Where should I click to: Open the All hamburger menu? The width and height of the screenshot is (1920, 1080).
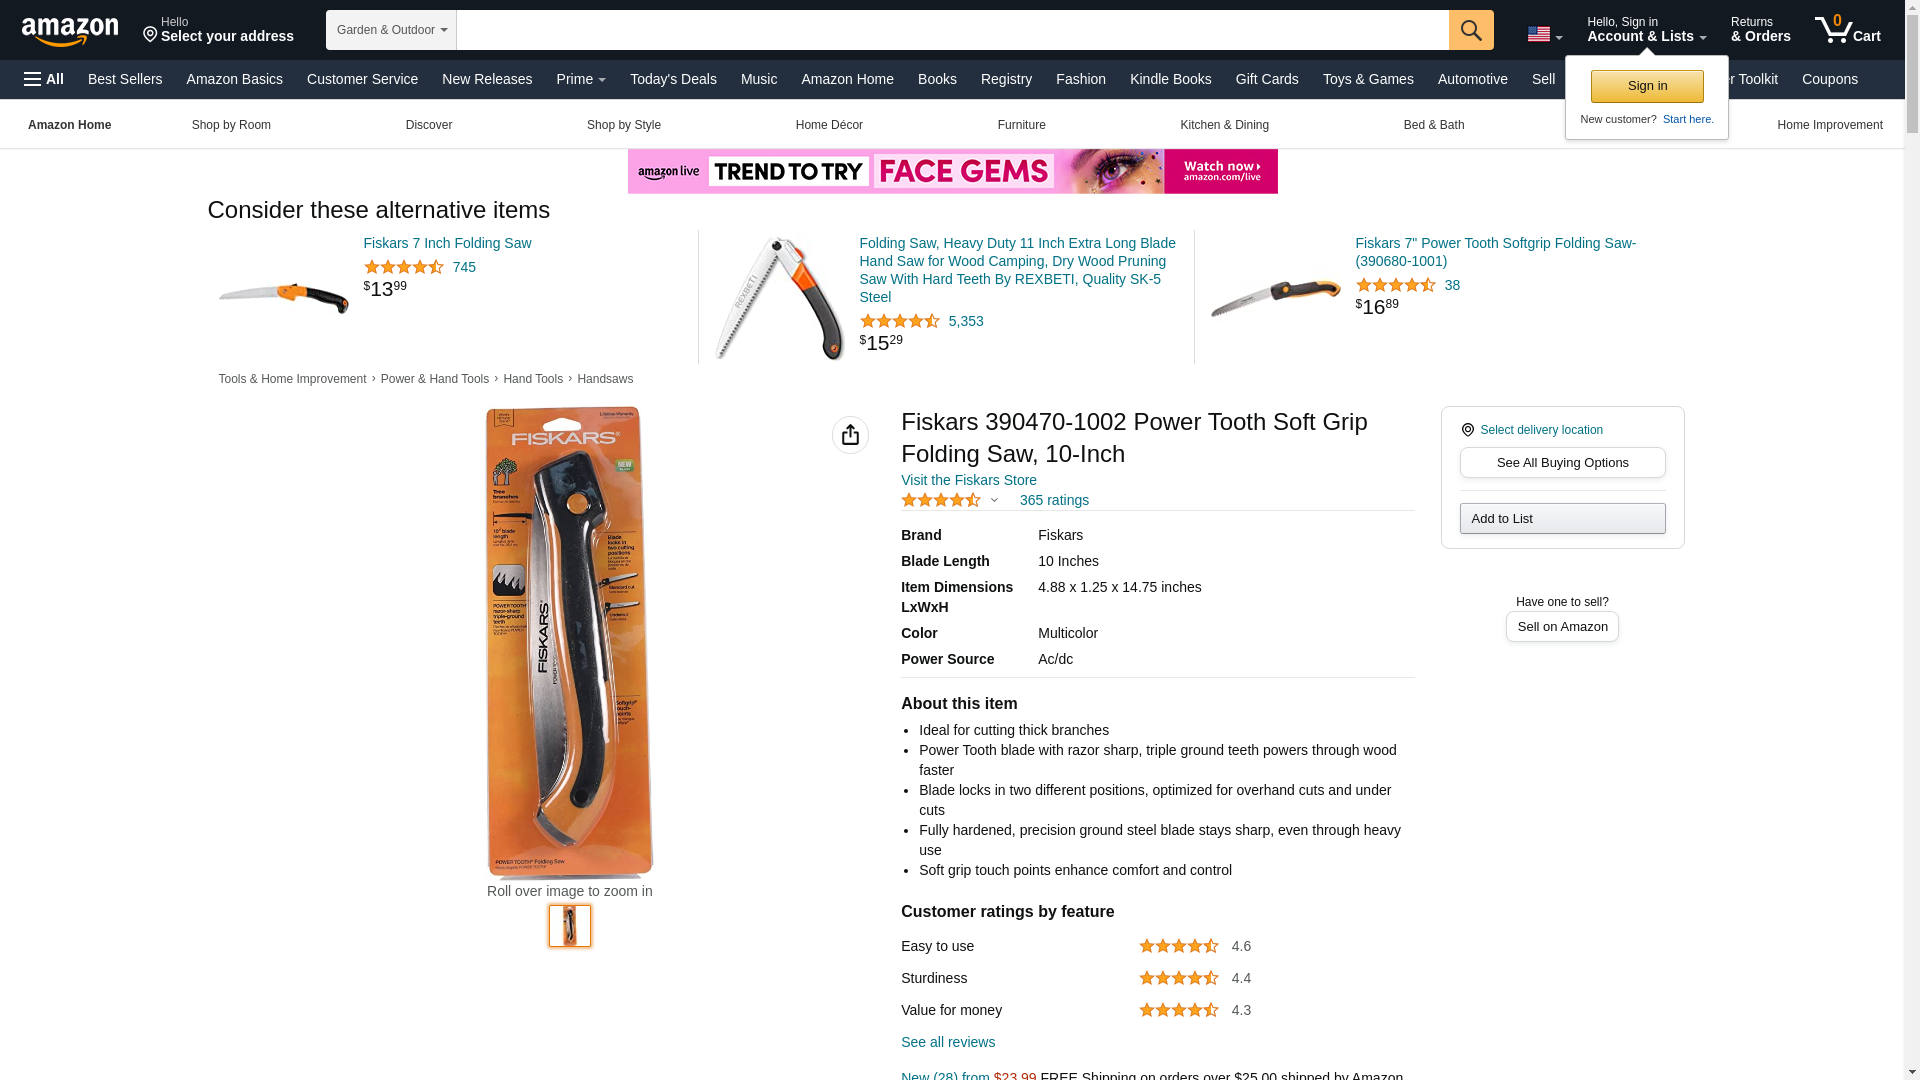pos(44,79)
